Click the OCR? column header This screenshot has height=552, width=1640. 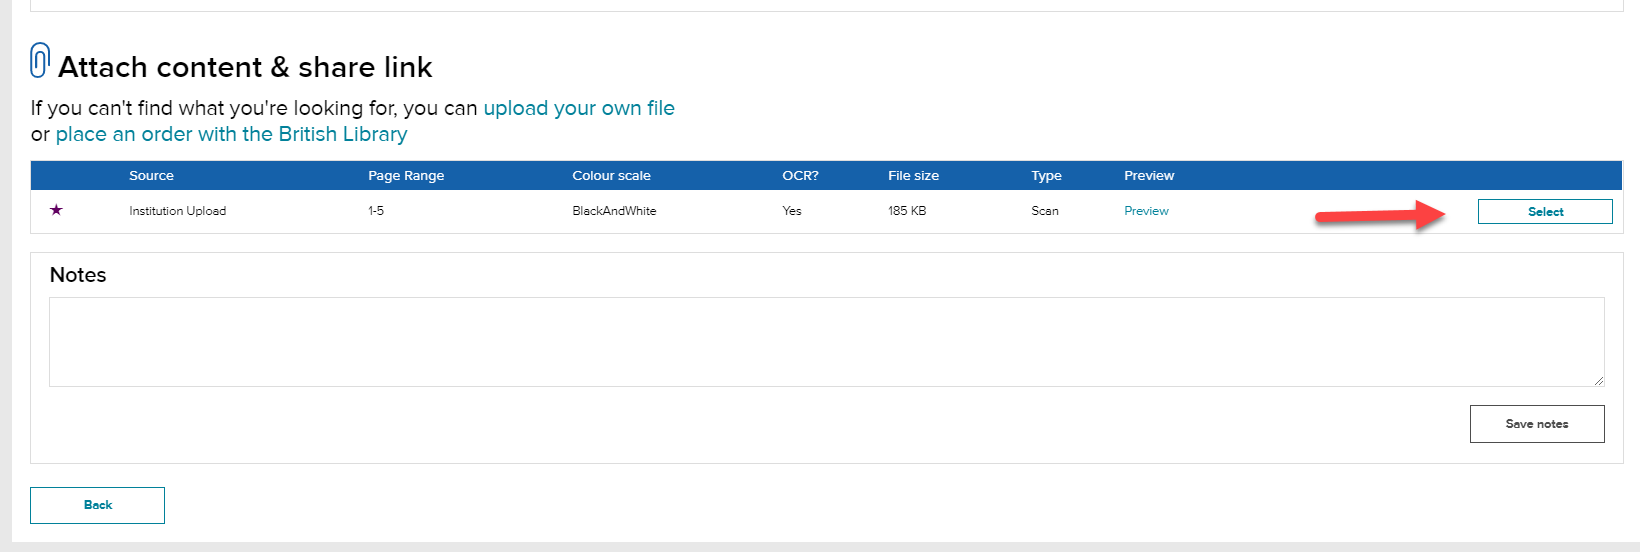point(800,176)
